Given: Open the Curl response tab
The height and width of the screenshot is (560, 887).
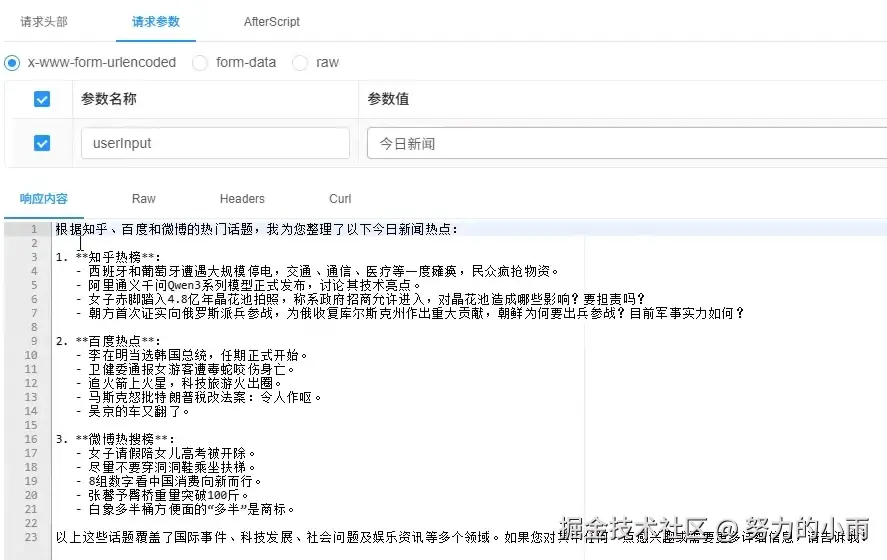Looking at the screenshot, I should tap(340, 199).
